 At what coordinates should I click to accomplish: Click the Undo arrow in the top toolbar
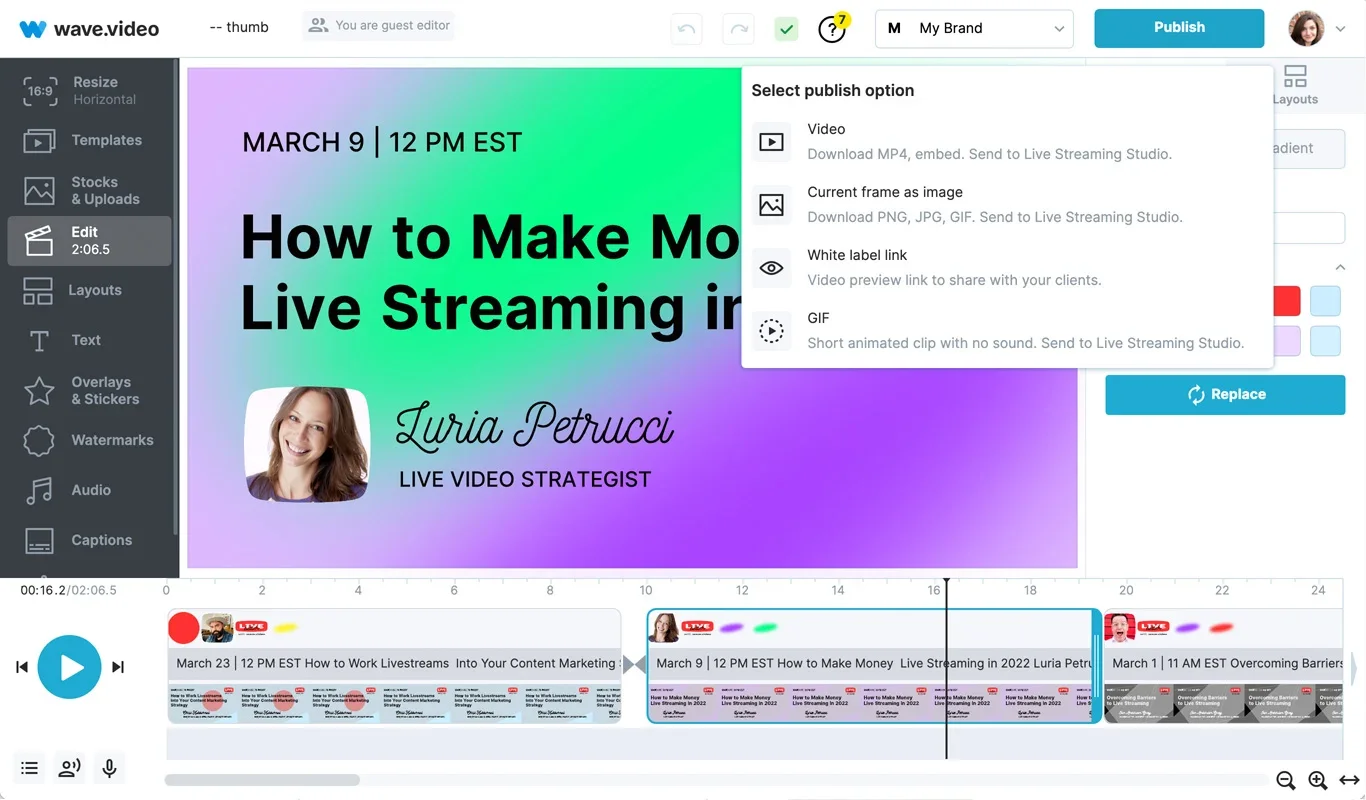[x=686, y=29]
